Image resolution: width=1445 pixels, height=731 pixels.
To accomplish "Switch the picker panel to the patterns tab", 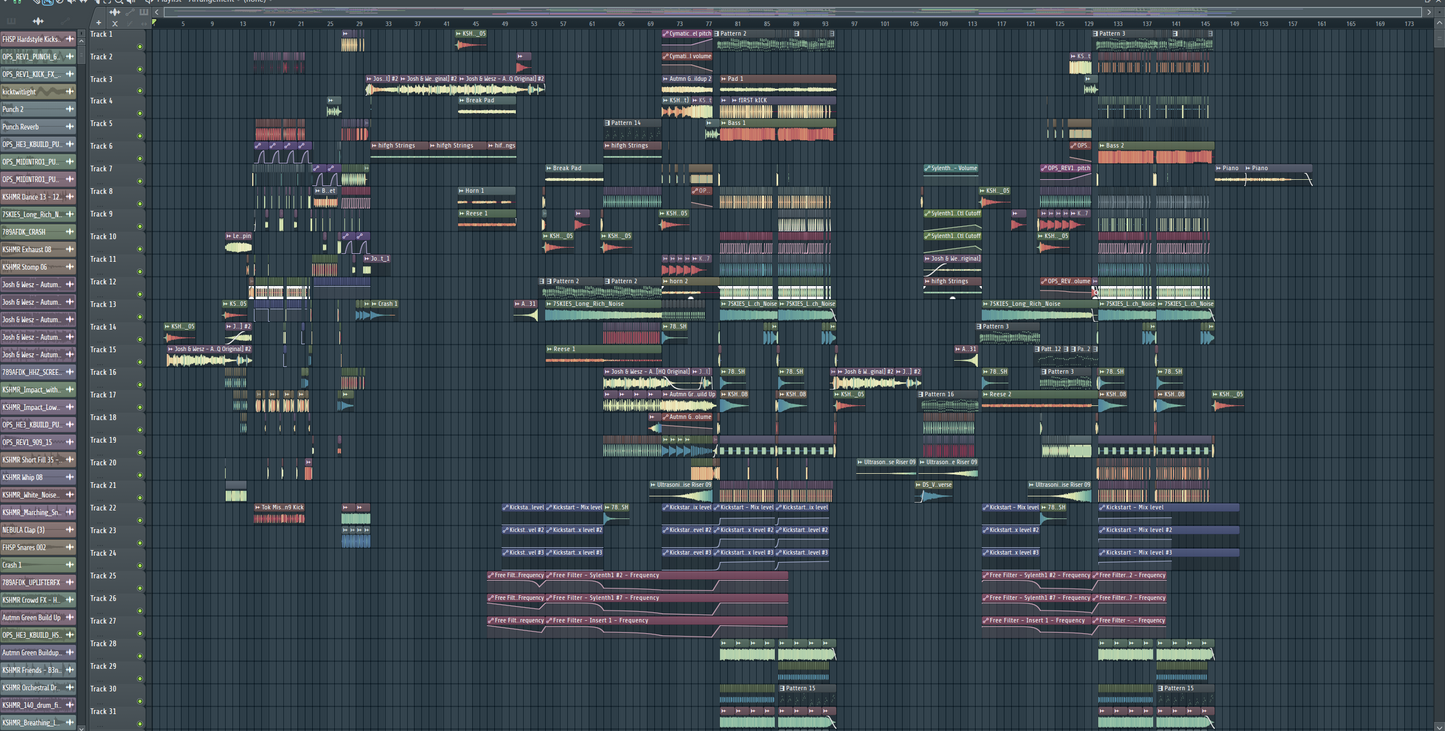I will point(12,21).
